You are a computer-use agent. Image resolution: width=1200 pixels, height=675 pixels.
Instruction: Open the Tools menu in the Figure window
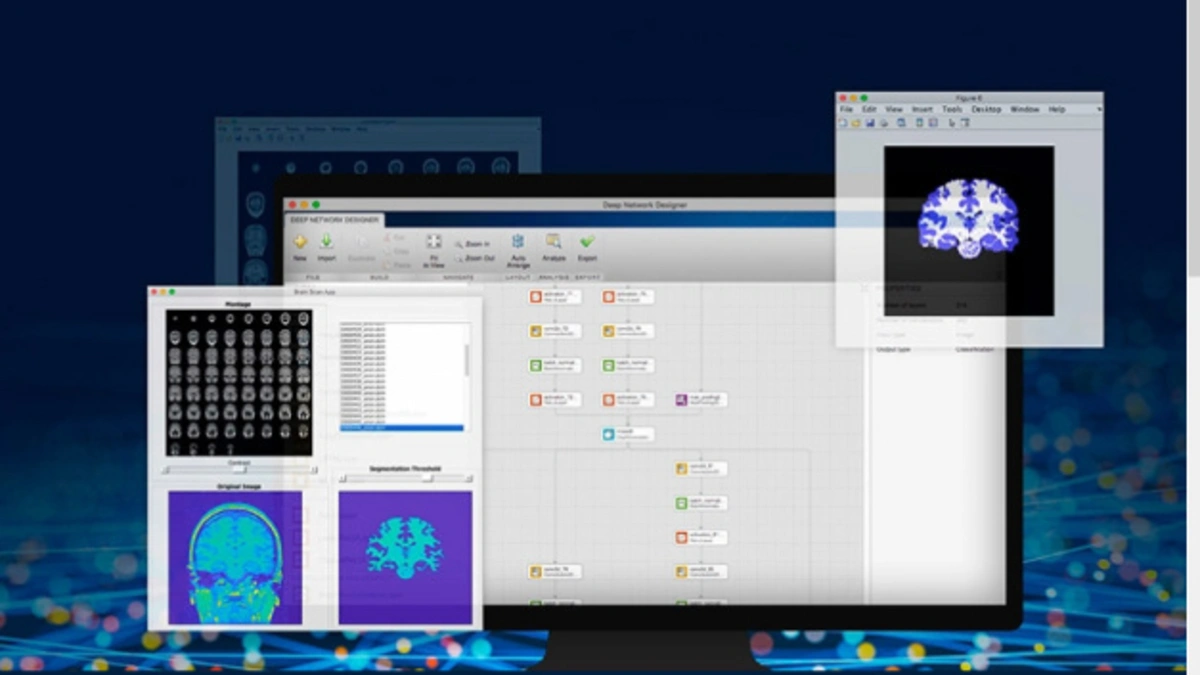952,109
